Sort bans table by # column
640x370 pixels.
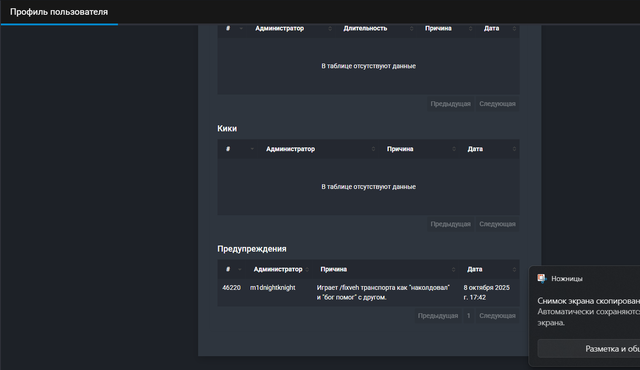(x=233, y=29)
